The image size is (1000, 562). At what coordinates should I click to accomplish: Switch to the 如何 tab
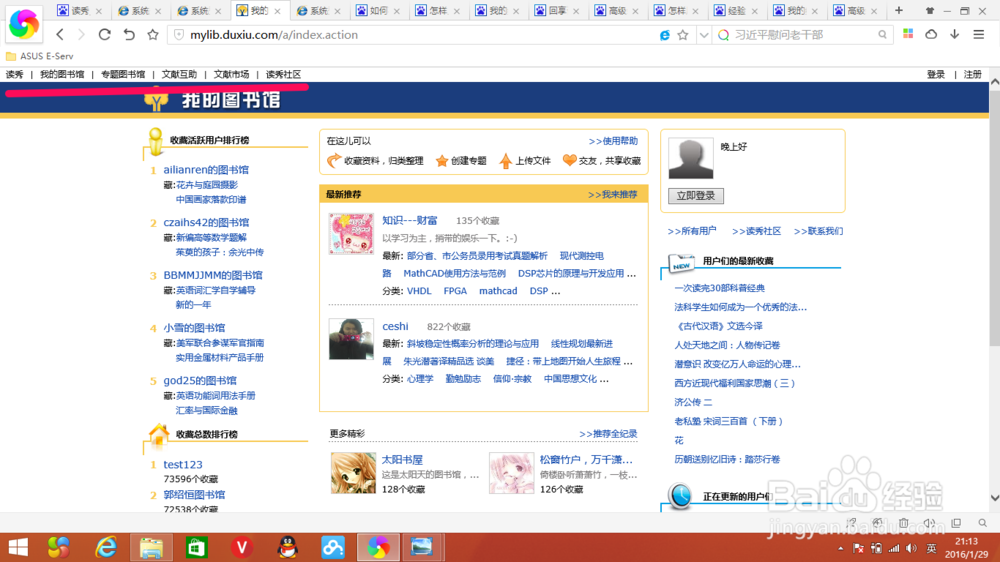pos(379,11)
